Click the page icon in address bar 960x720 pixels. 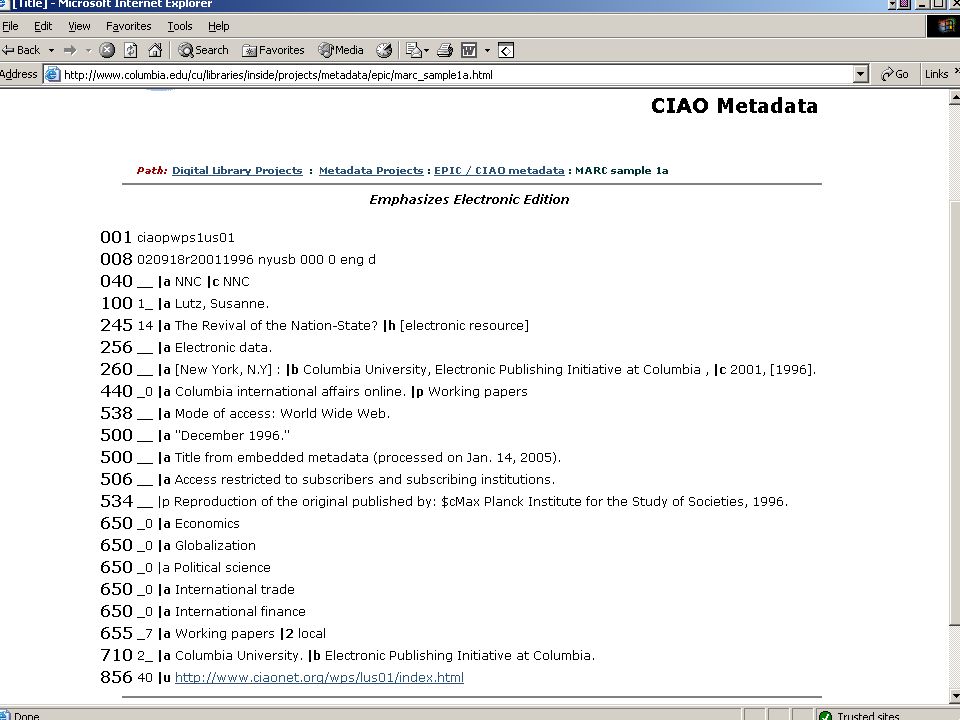click(x=53, y=75)
